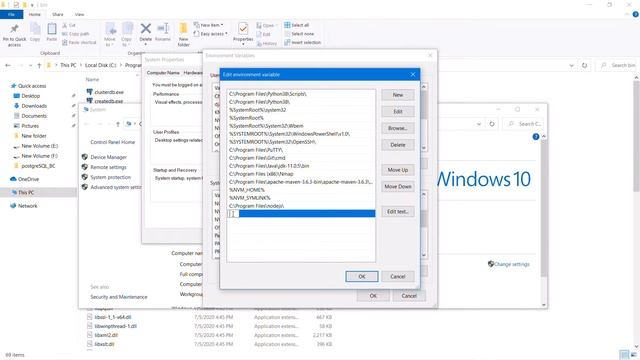640x360 pixels.
Task: Select the %NVM_HOME% entry
Action: click(301, 190)
